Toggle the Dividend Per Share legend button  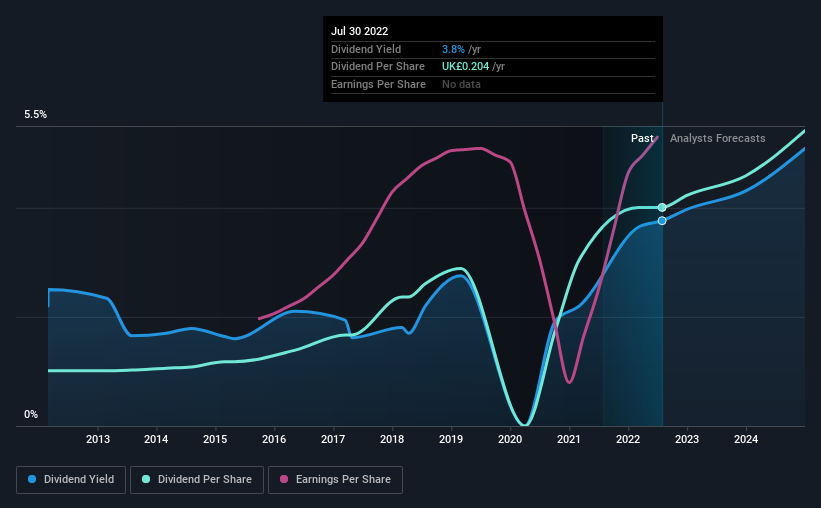click(197, 480)
